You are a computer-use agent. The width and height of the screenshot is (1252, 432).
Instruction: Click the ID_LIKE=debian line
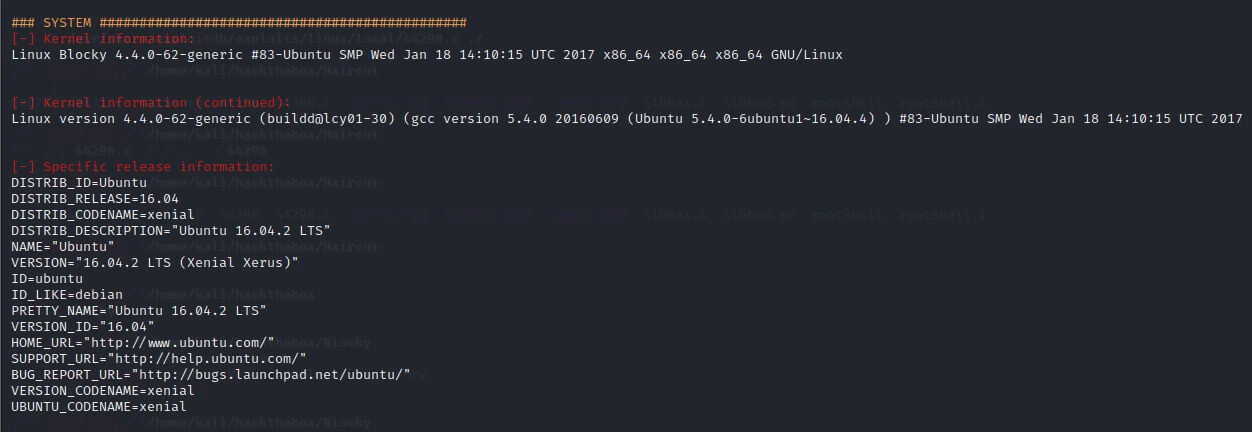(67, 294)
